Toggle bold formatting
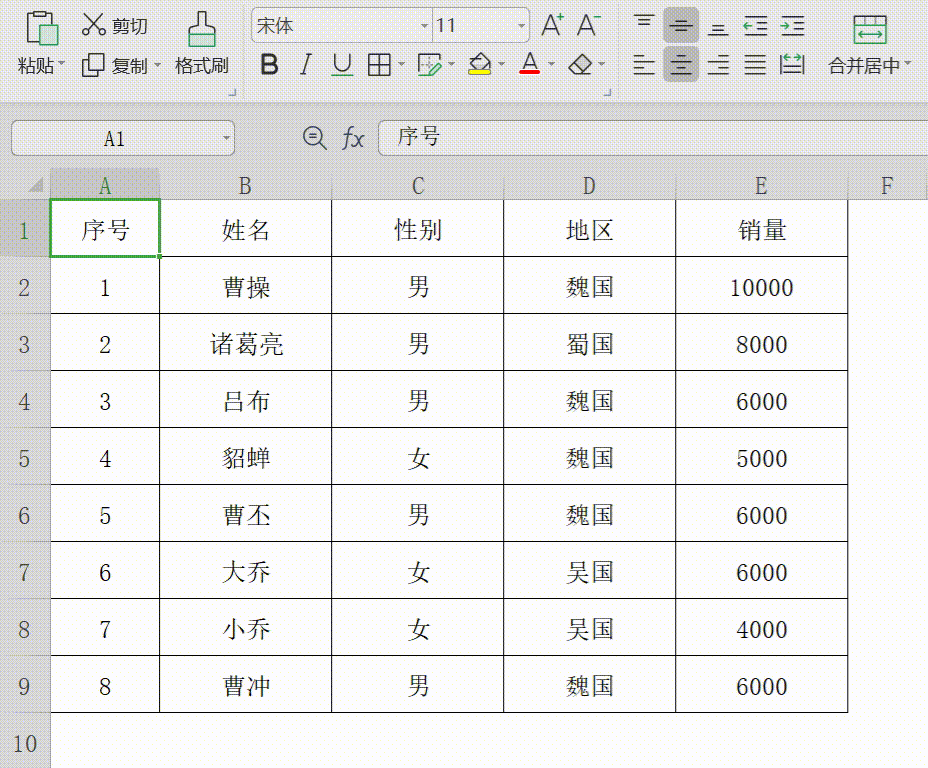This screenshot has height=768, width=928. pos(269,64)
